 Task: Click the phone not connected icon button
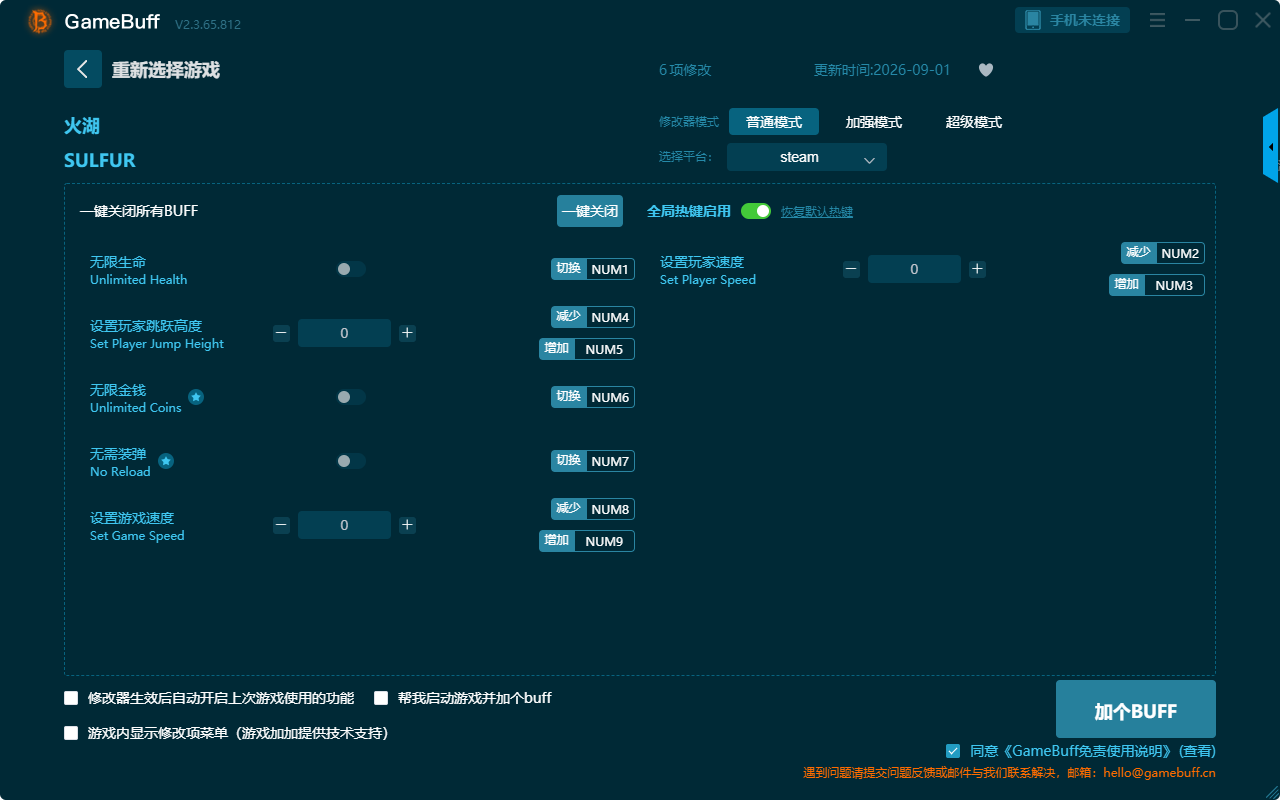(x=1073, y=20)
